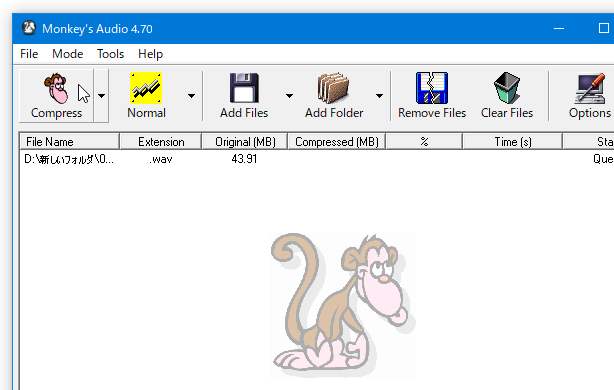Open the File menu

click(29, 54)
